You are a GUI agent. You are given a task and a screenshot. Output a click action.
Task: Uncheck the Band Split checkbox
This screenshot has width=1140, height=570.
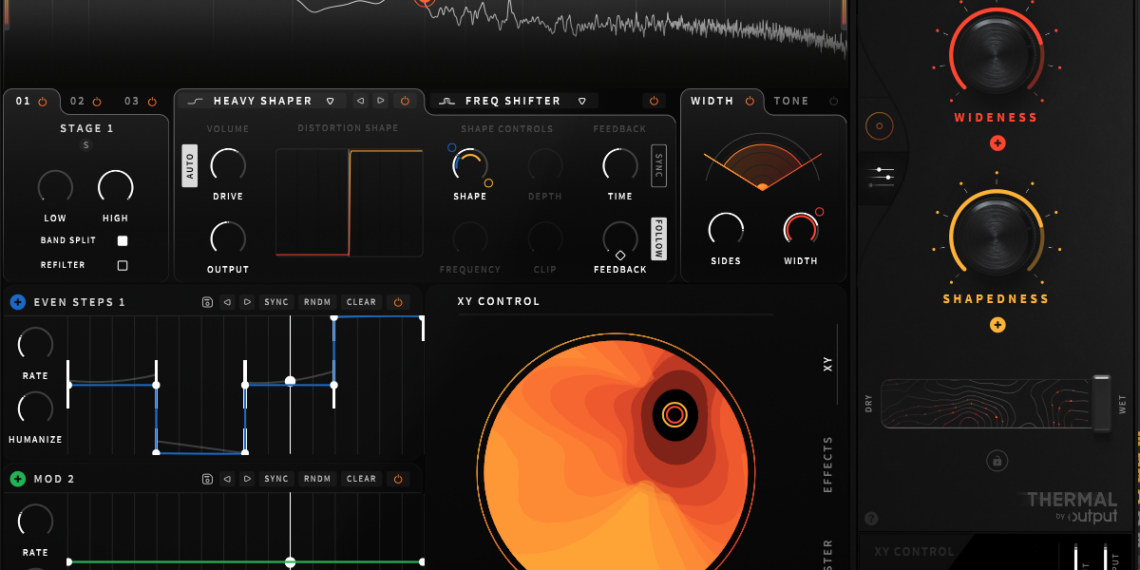(x=123, y=241)
